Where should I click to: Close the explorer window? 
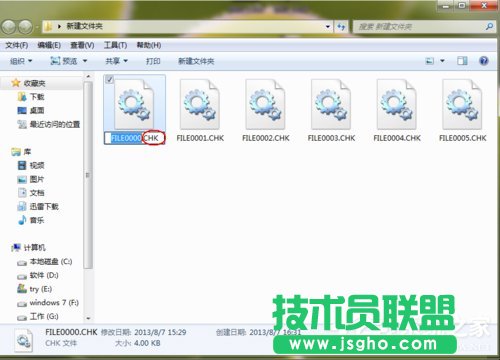coord(484,6)
